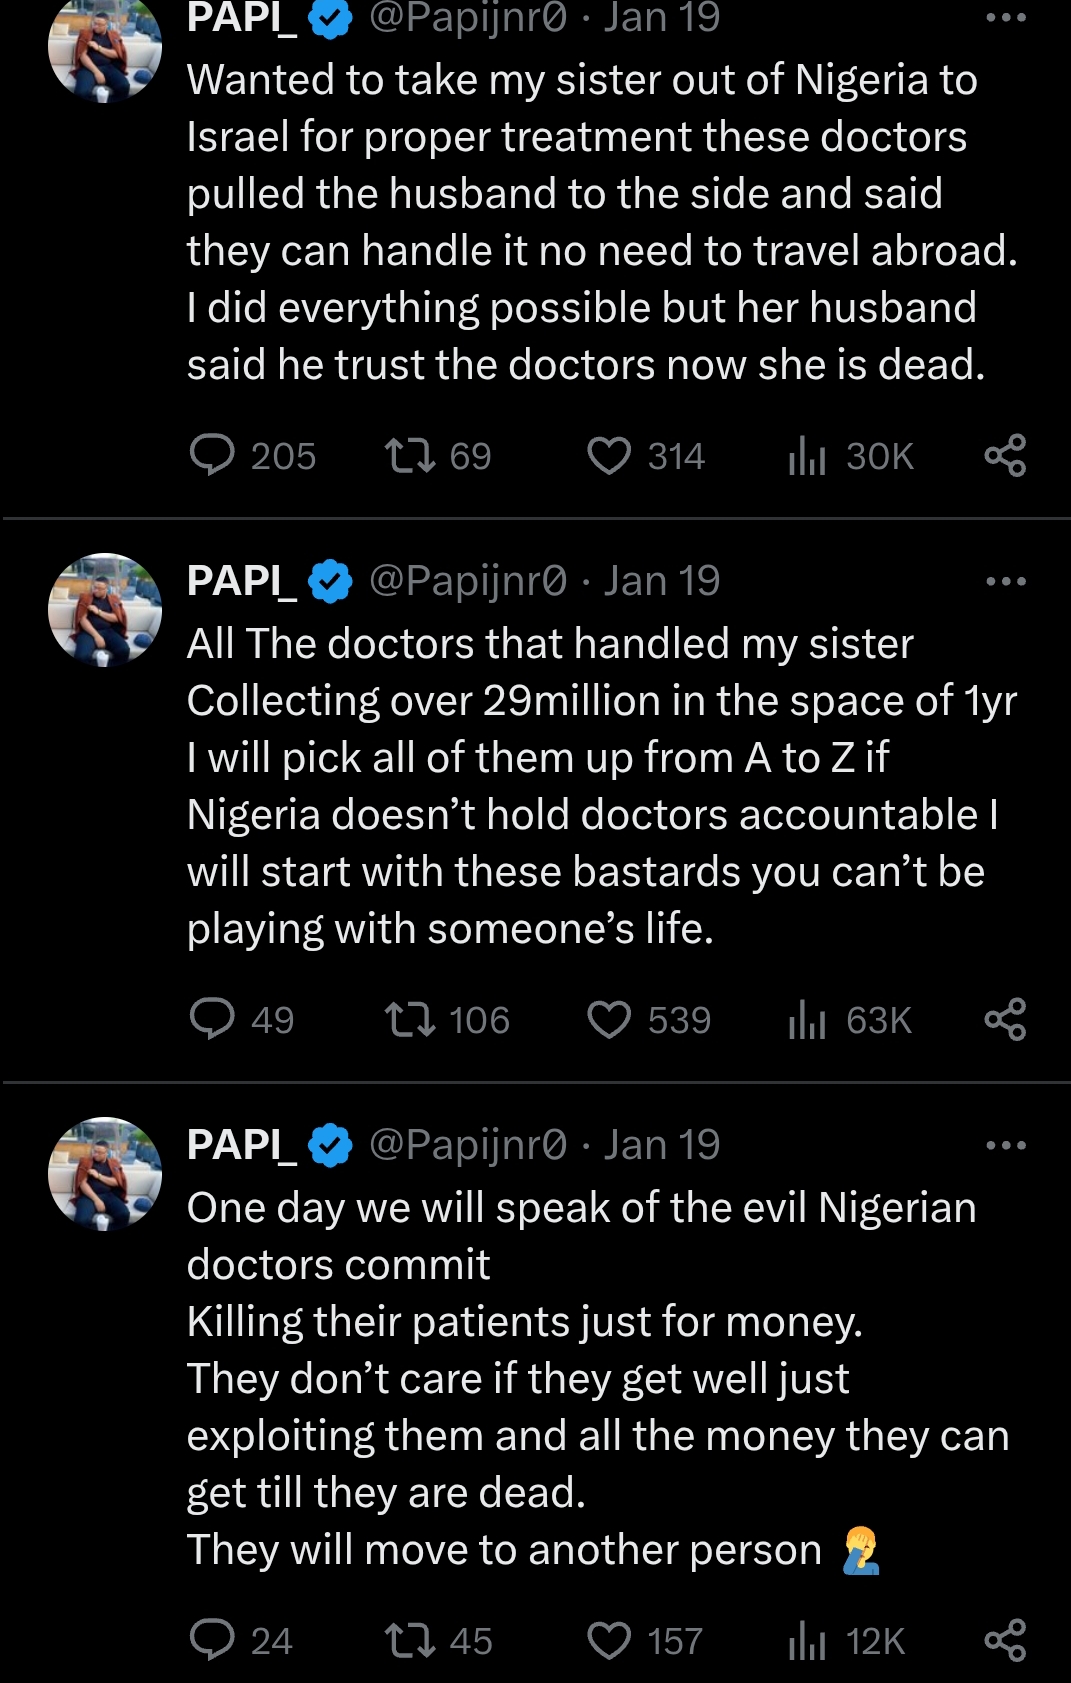Share the 29million doctors tweet
Screen dimensions: 1071x1683
click(x=1005, y=1020)
